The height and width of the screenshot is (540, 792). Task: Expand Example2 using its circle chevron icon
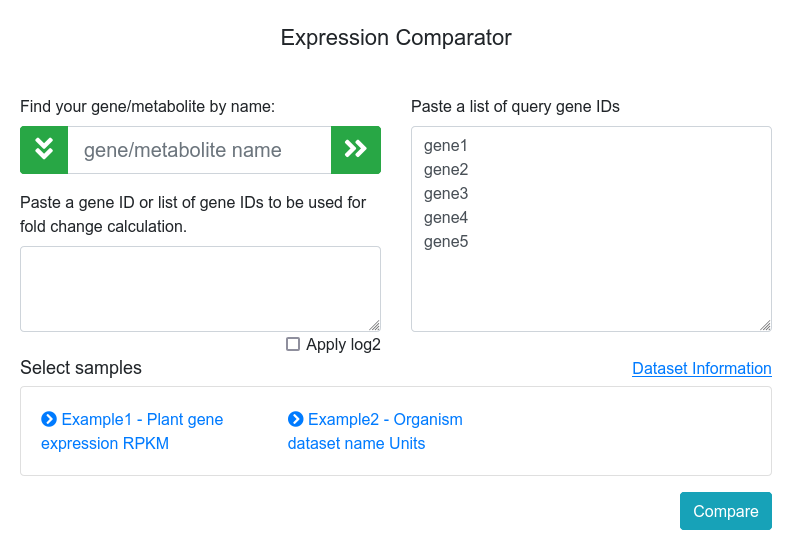point(296,419)
